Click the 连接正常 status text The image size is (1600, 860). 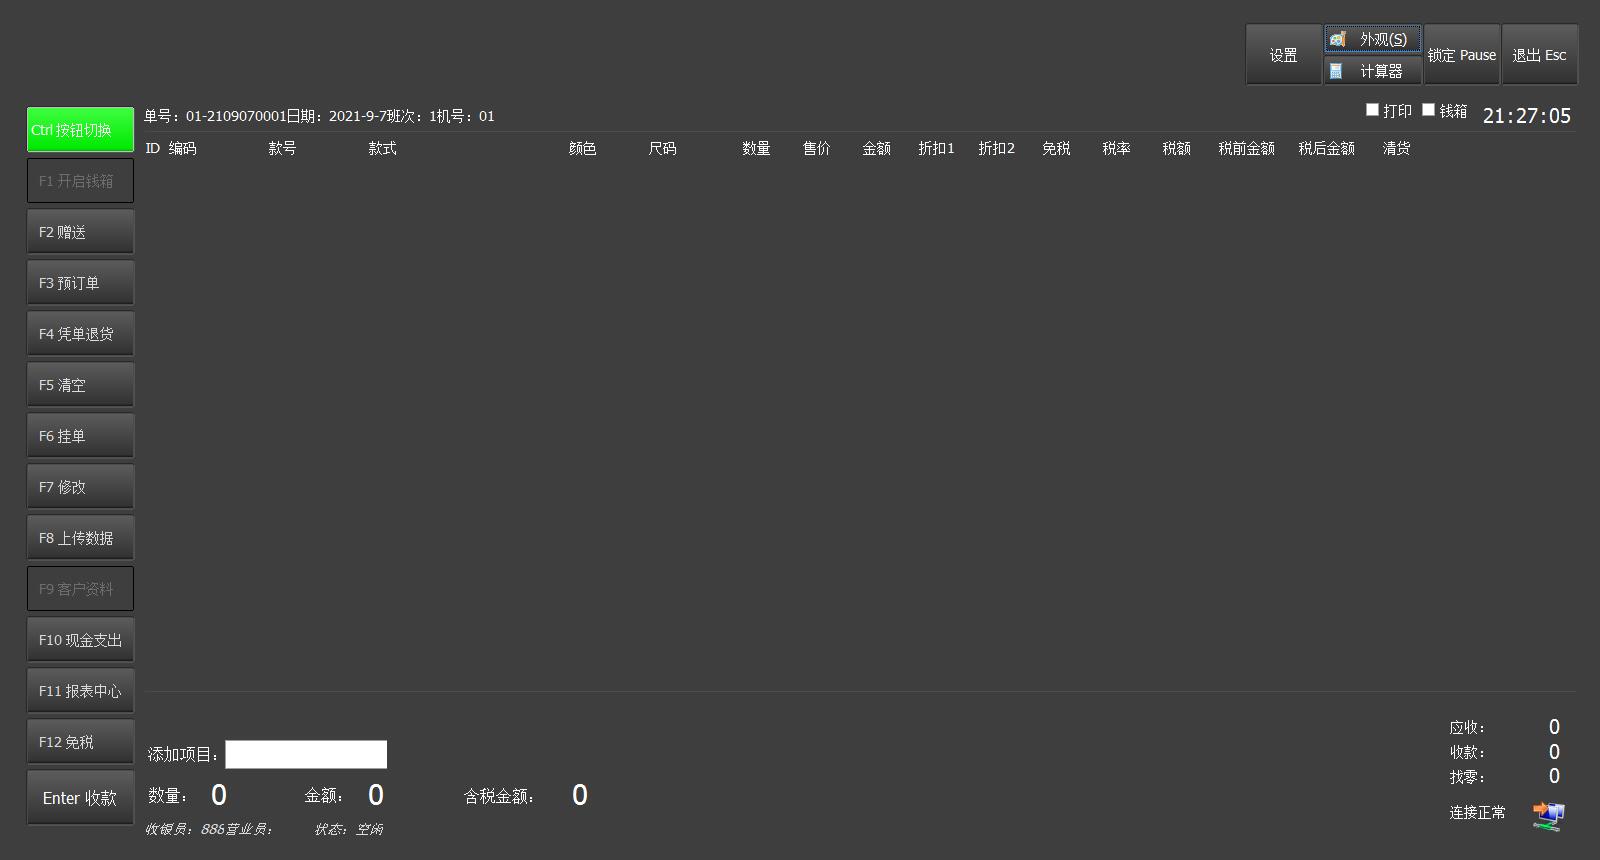point(1477,812)
